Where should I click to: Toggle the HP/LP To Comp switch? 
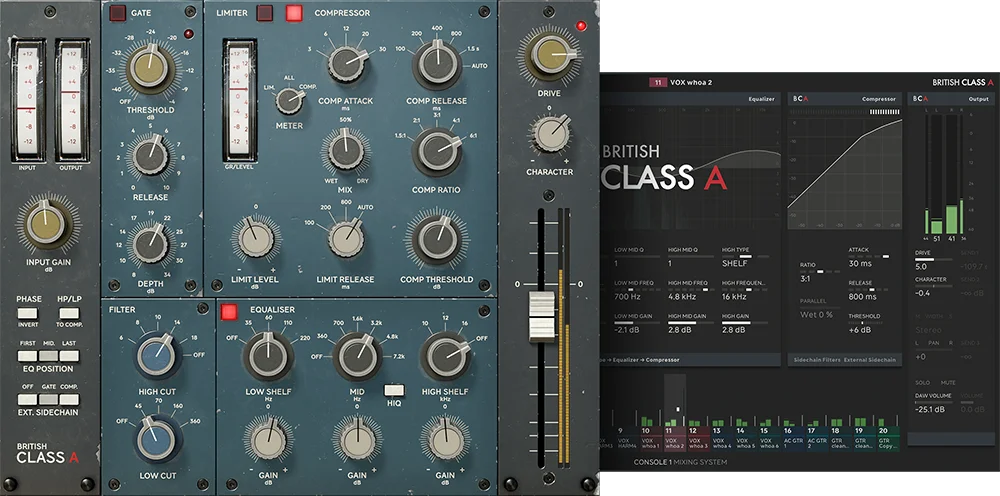click(x=69, y=313)
